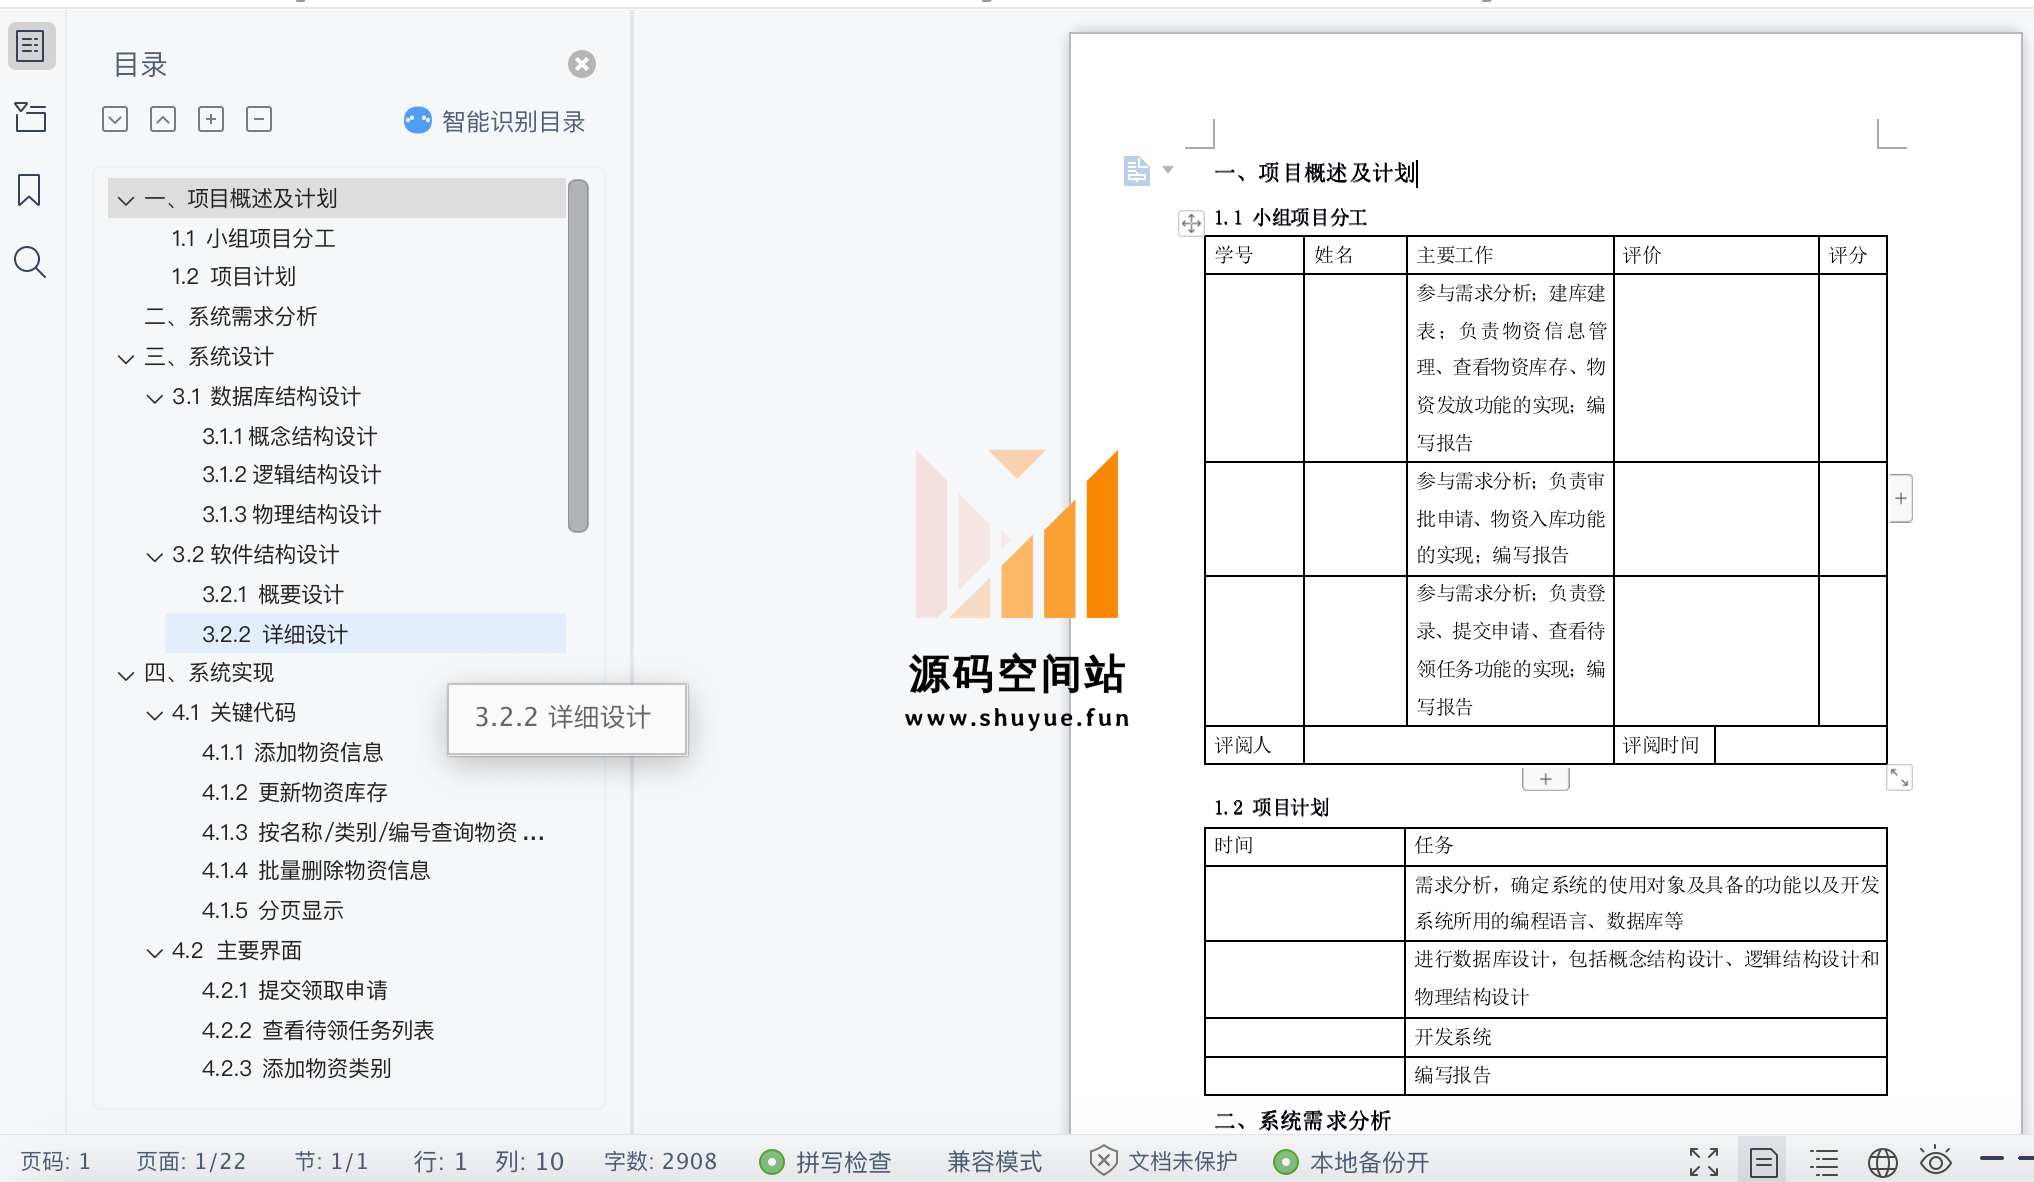This screenshot has height=1182, width=2034.
Task: Switch to web layout view icon
Action: [1882, 1162]
